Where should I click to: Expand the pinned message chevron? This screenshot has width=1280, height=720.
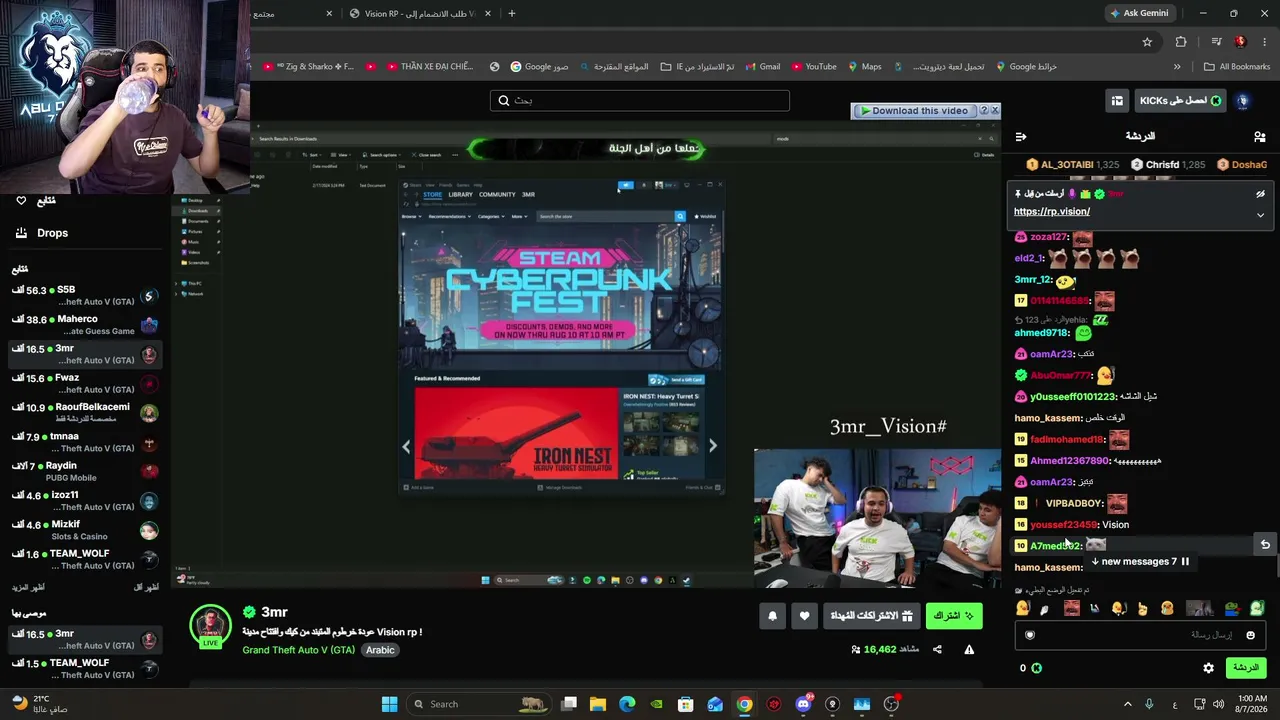[1260, 215]
